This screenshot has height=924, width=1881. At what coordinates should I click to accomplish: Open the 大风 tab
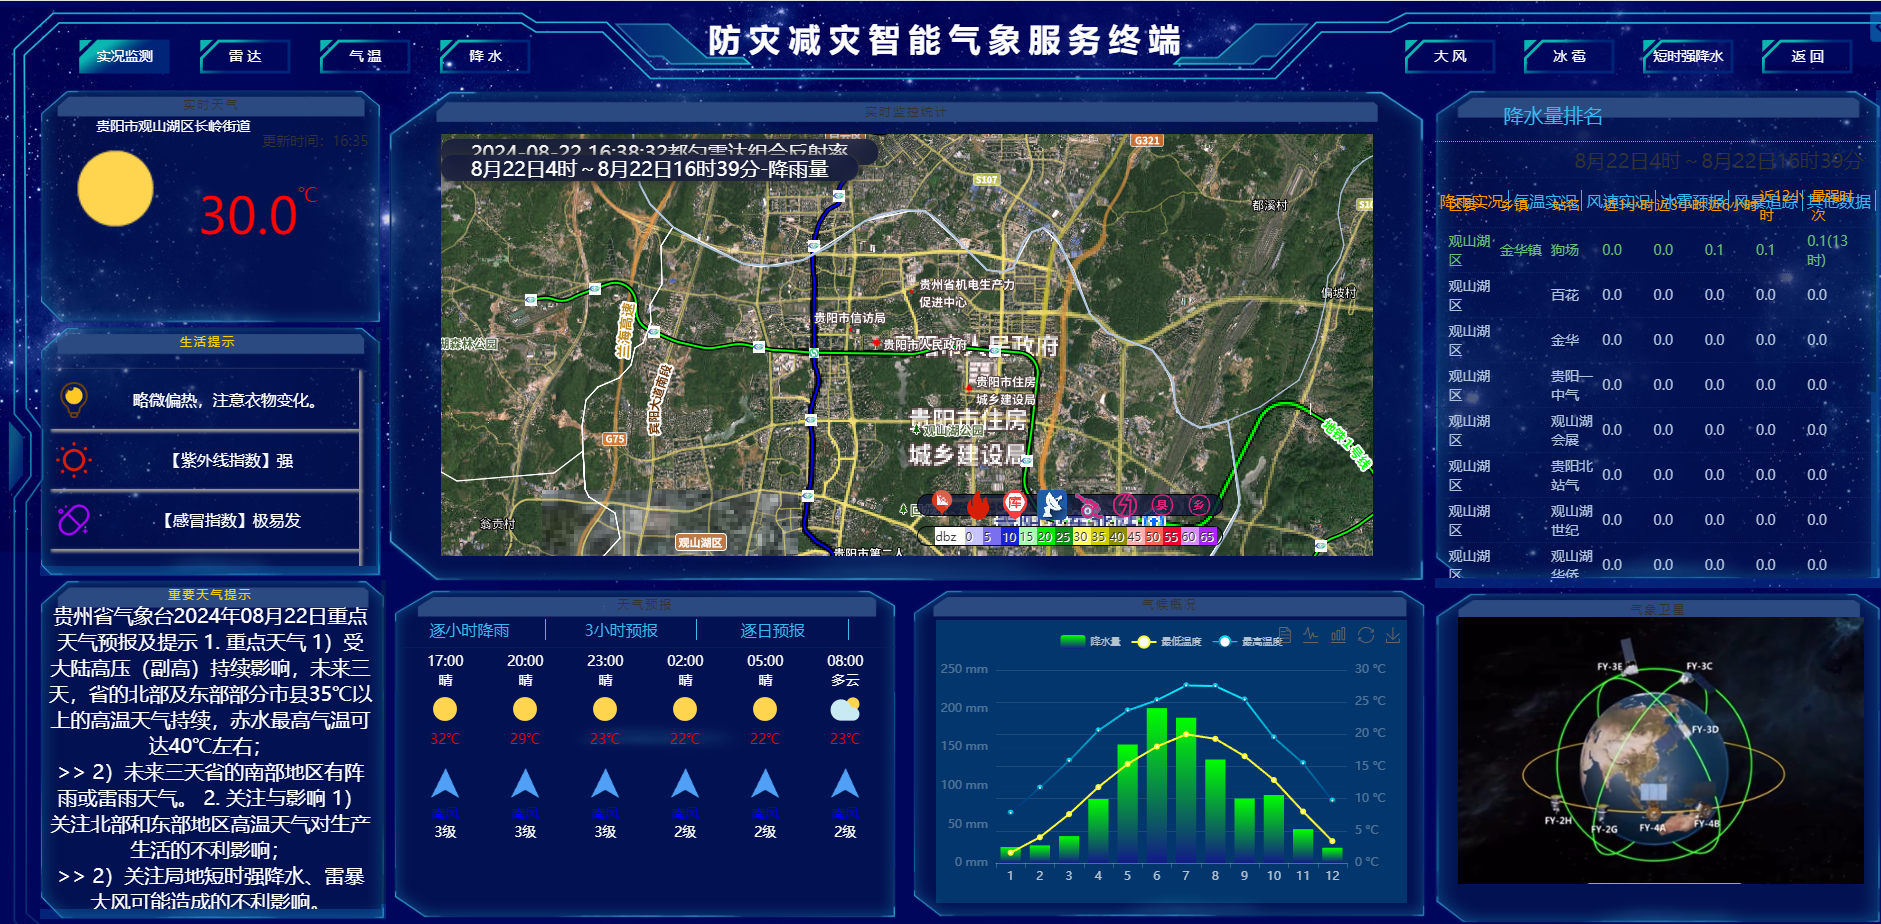(1450, 56)
